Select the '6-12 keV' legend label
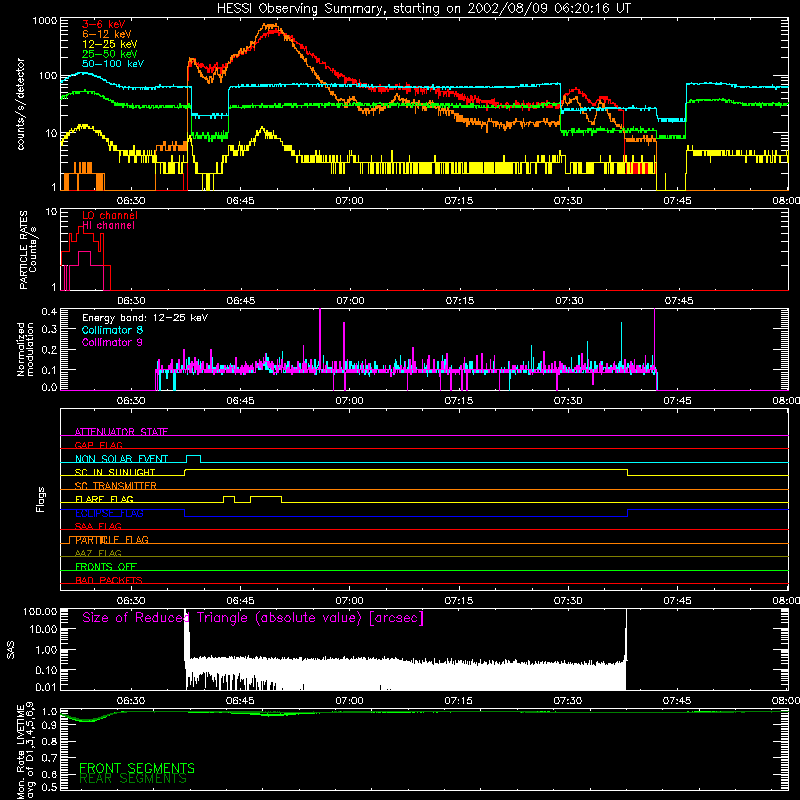800x800 pixels. [107, 34]
